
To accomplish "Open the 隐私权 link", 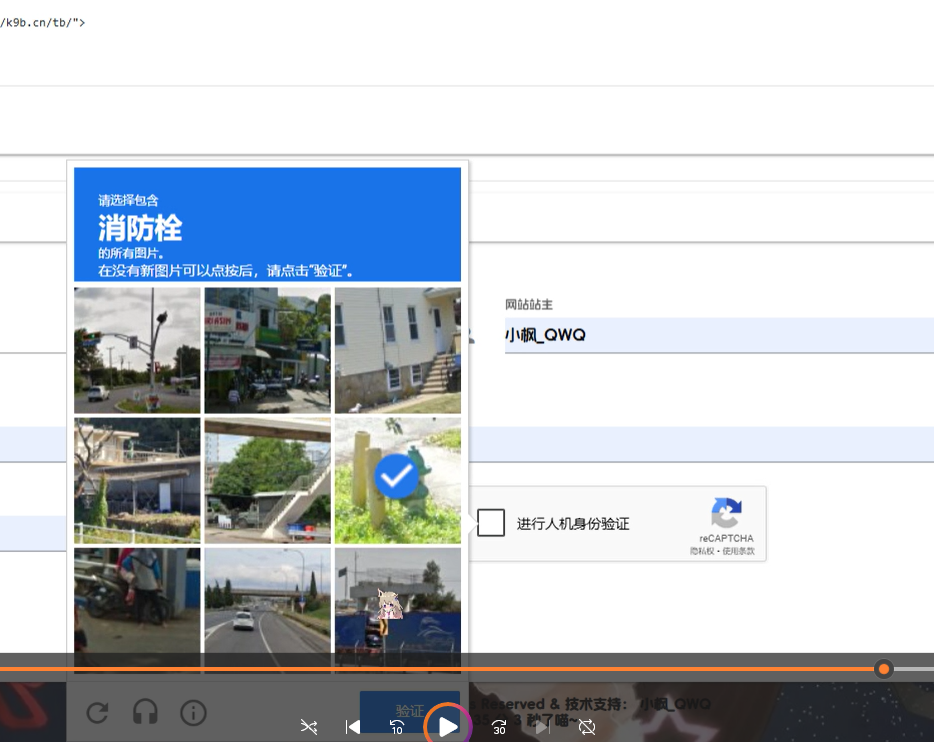I will pos(702,552).
